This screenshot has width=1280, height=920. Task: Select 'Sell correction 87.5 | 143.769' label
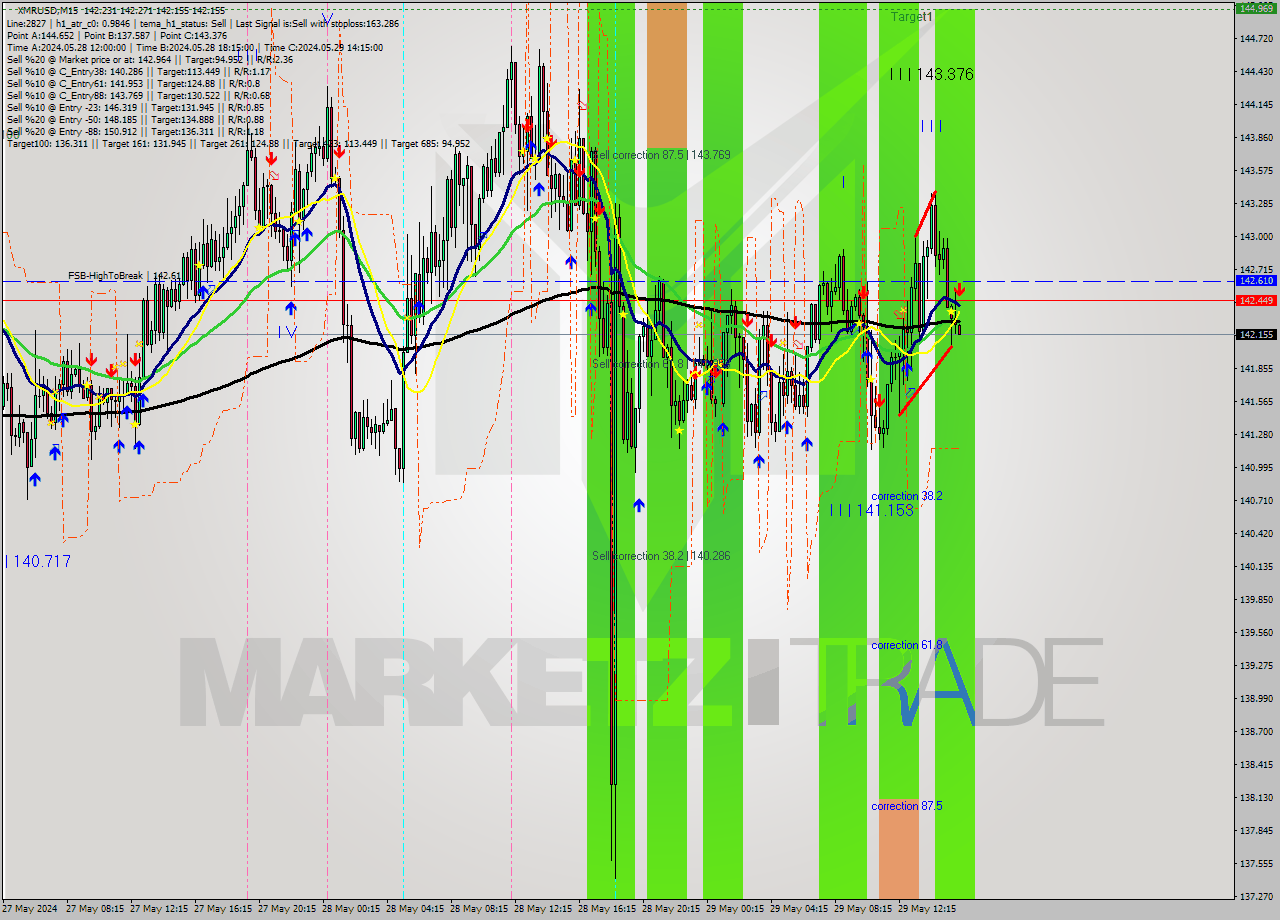tap(661, 155)
